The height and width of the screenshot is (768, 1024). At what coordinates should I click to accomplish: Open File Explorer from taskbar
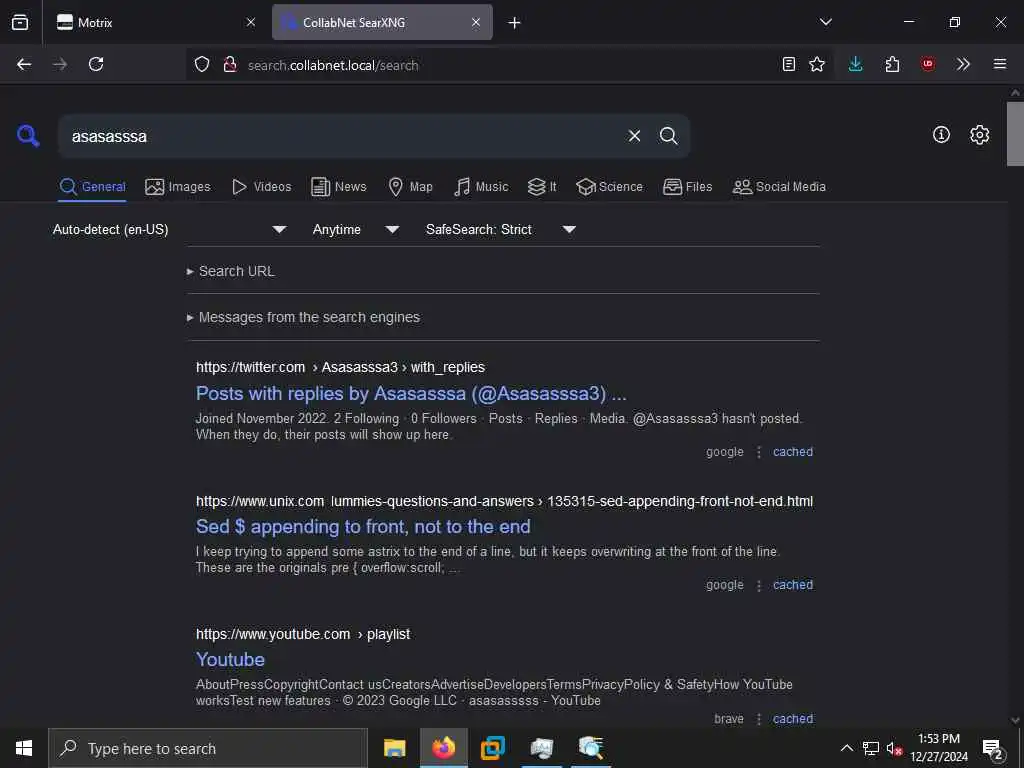click(394, 748)
